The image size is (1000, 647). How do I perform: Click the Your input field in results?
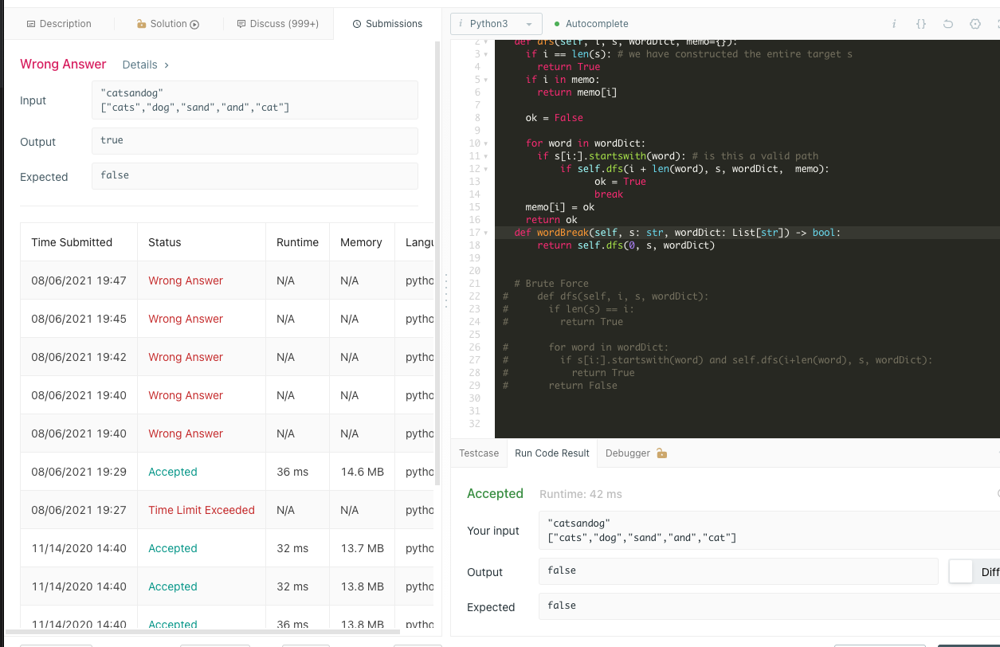pos(769,530)
